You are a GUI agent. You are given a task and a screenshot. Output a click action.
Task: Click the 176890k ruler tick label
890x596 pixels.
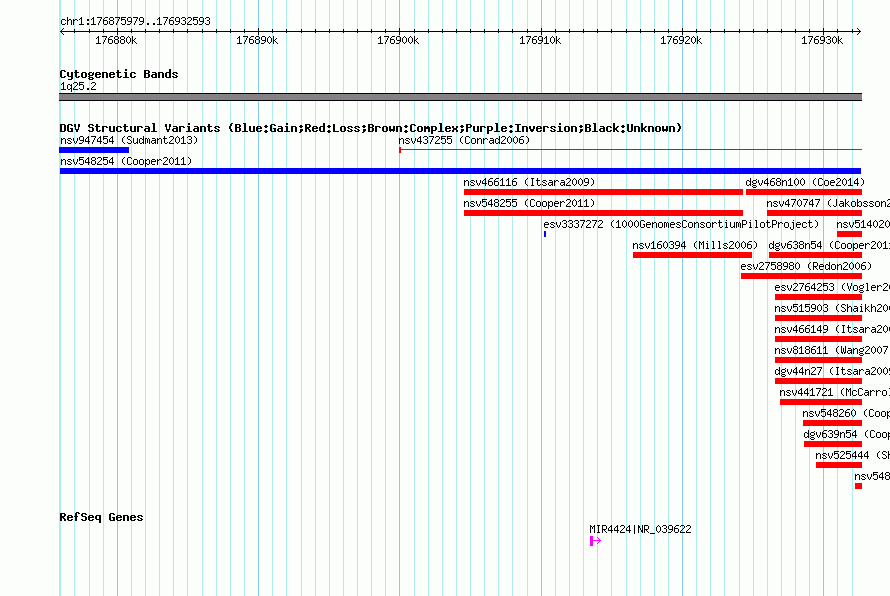257,40
